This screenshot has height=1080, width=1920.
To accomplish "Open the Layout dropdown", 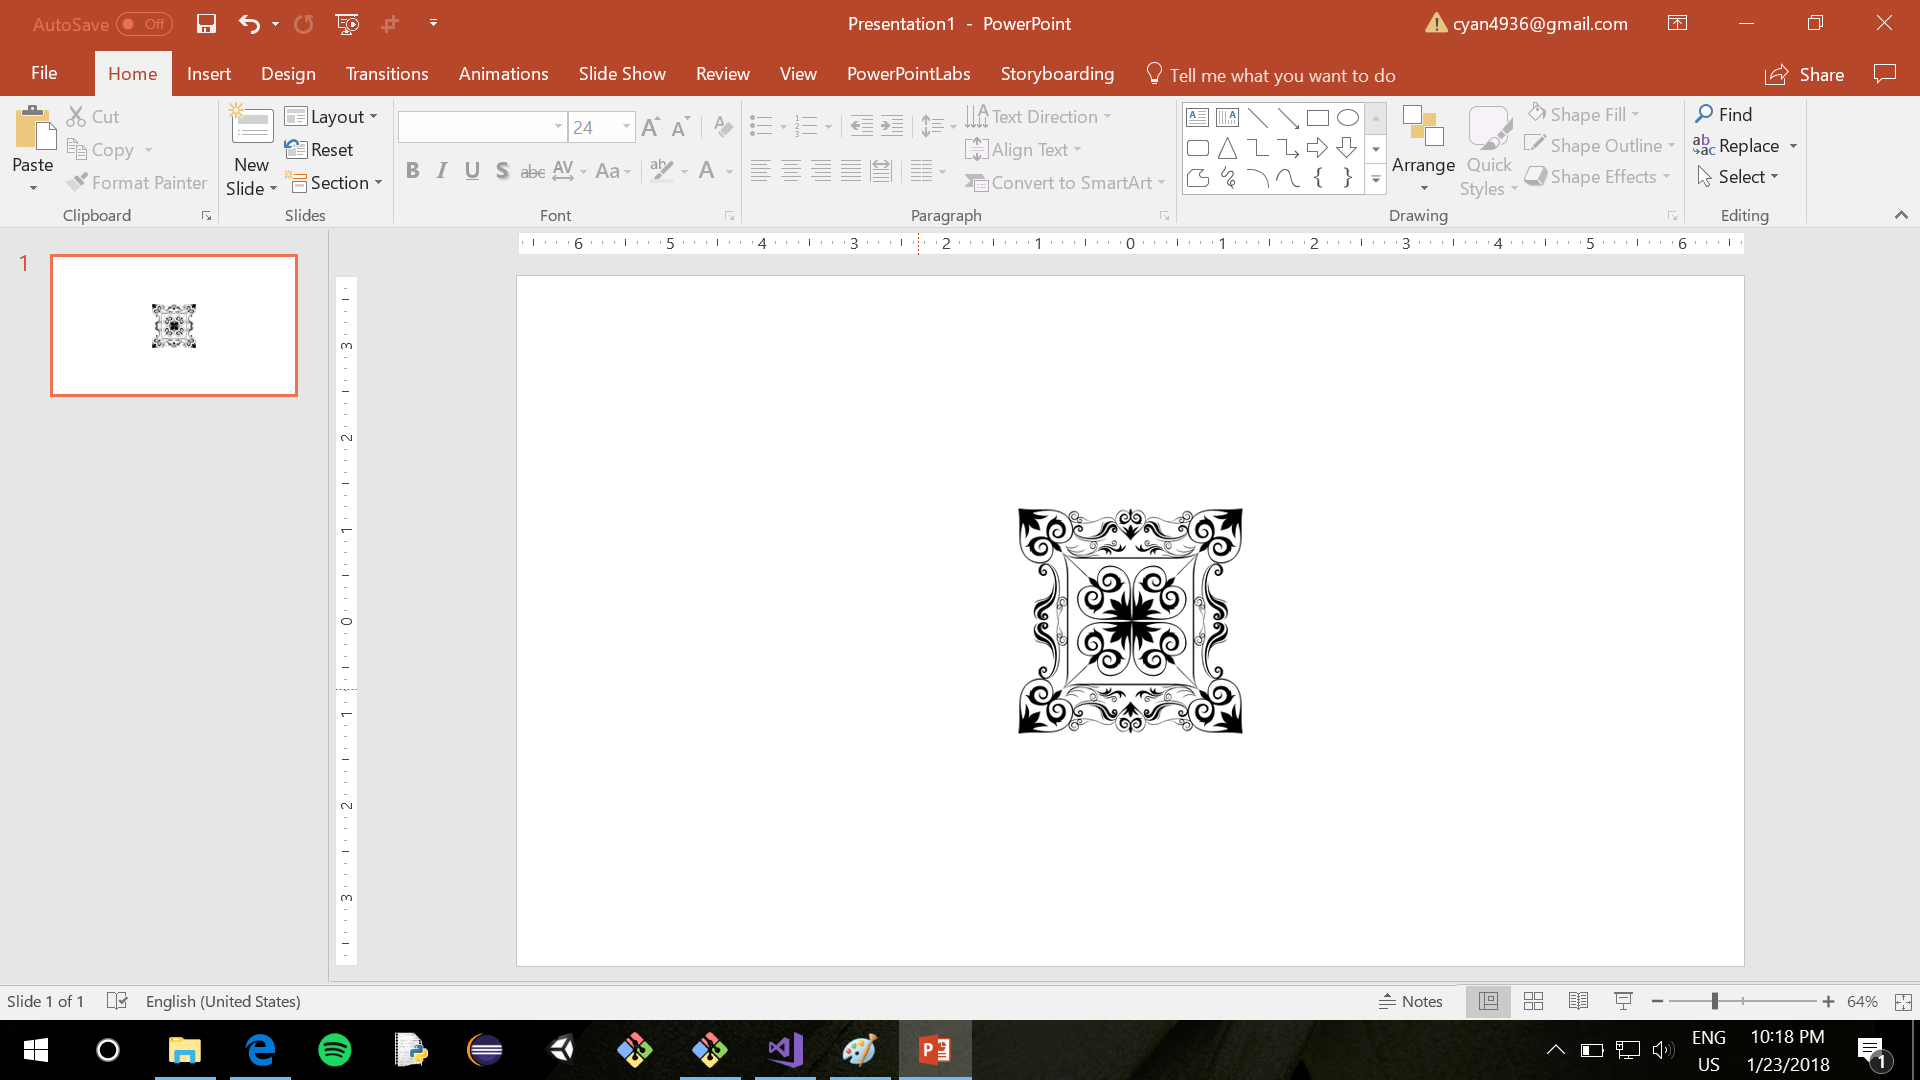I will 332,116.
